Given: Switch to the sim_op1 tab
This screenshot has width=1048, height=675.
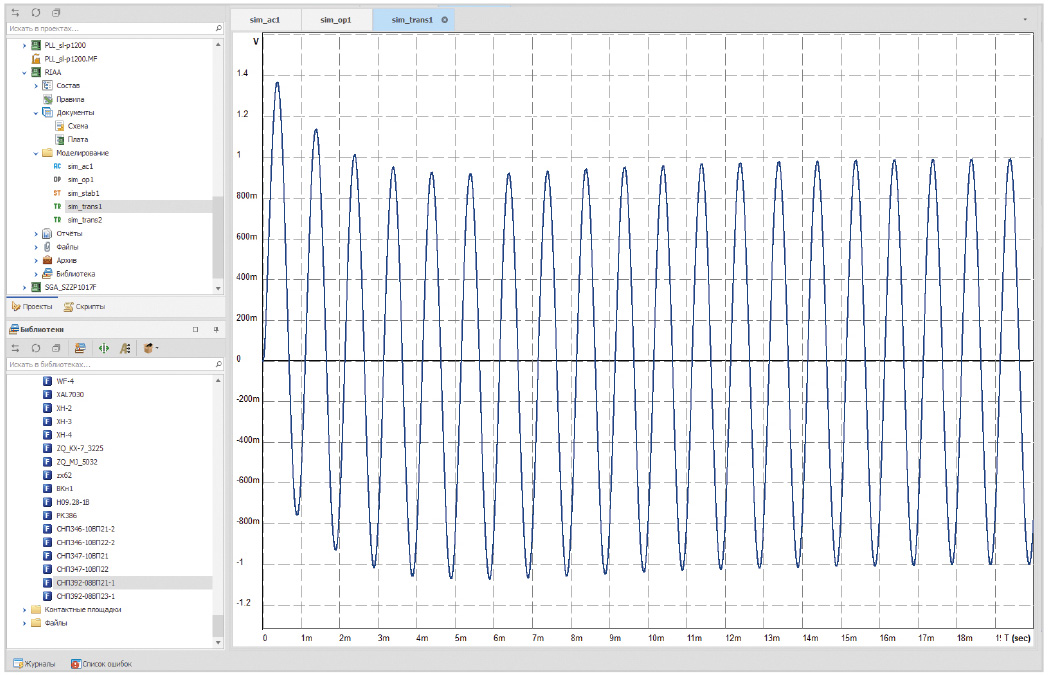Looking at the screenshot, I should click(336, 20).
